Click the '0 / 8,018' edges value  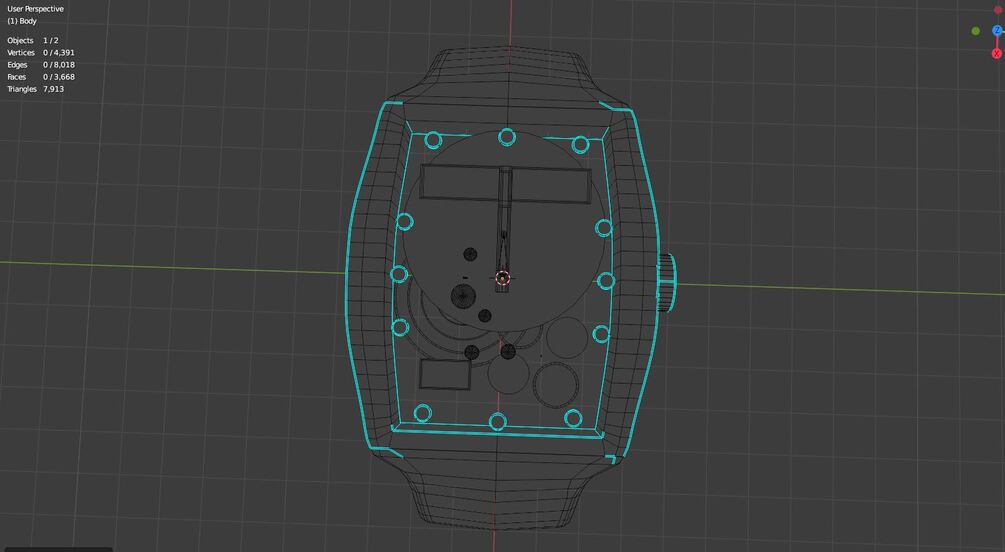click(x=59, y=65)
